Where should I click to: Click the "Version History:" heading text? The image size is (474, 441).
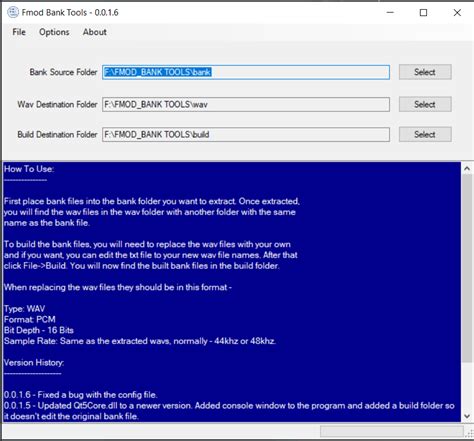[34, 363]
